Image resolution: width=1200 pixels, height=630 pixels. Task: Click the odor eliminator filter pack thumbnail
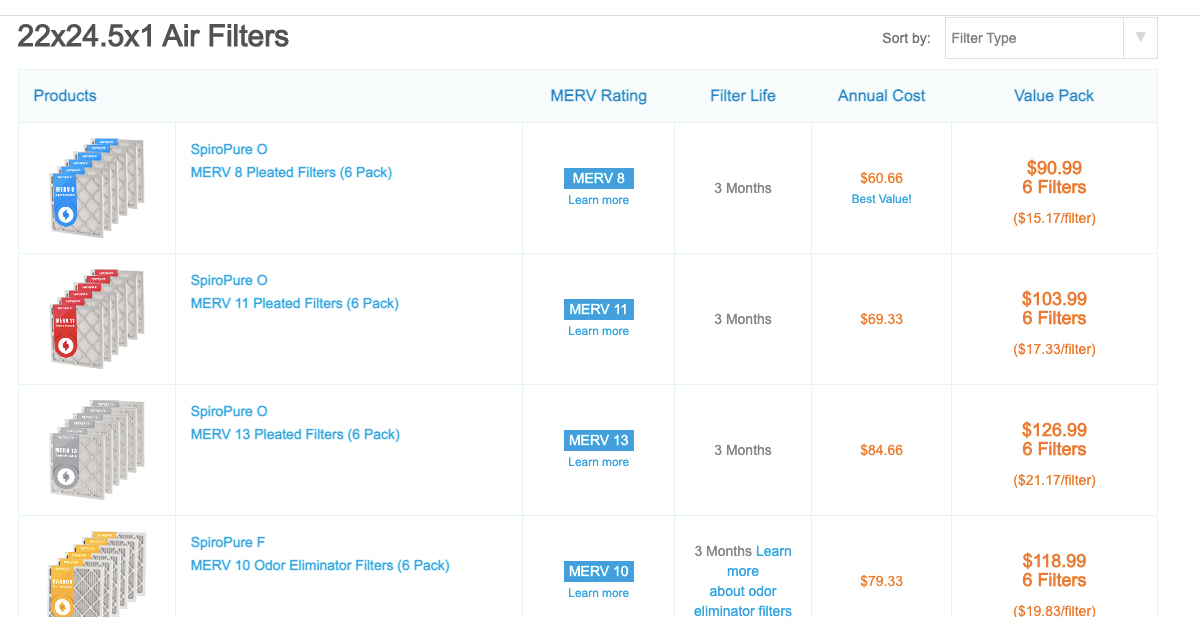[96, 574]
